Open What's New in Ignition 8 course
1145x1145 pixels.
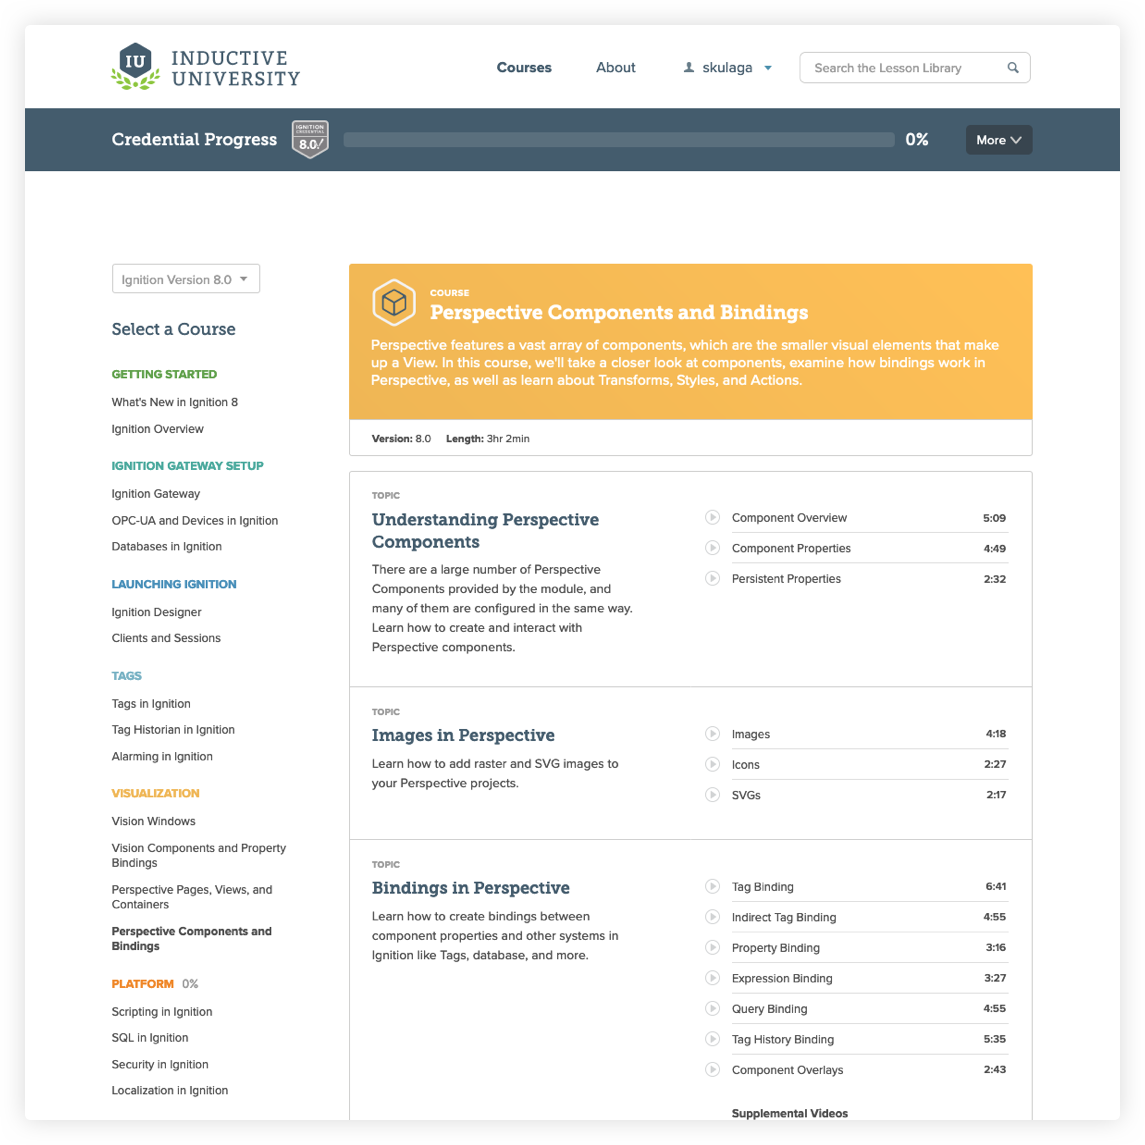[x=175, y=402]
